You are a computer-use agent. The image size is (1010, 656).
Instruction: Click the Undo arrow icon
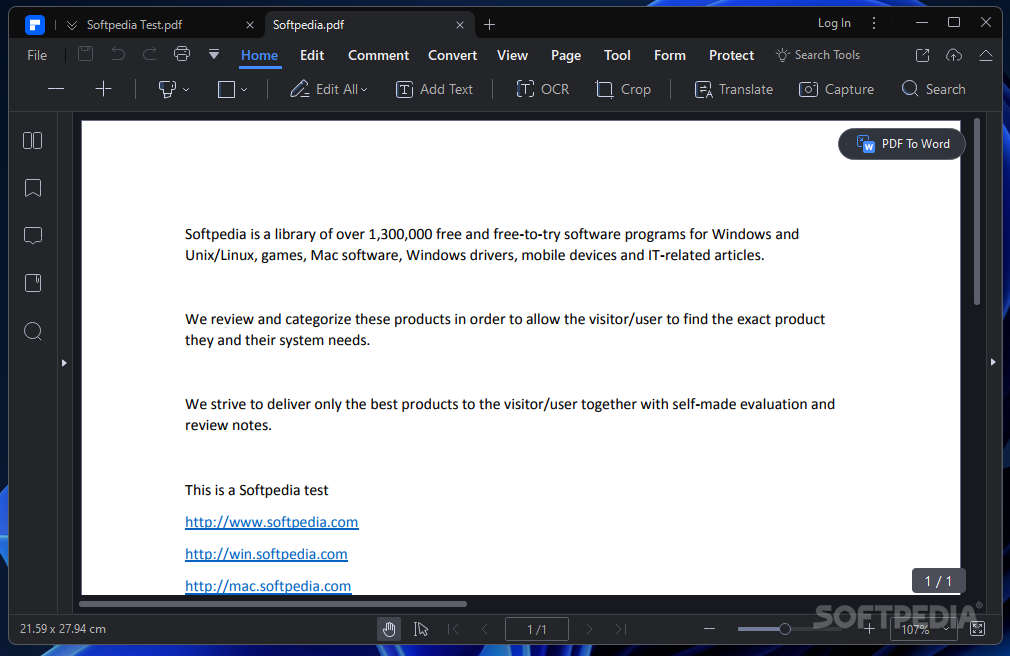click(x=118, y=54)
